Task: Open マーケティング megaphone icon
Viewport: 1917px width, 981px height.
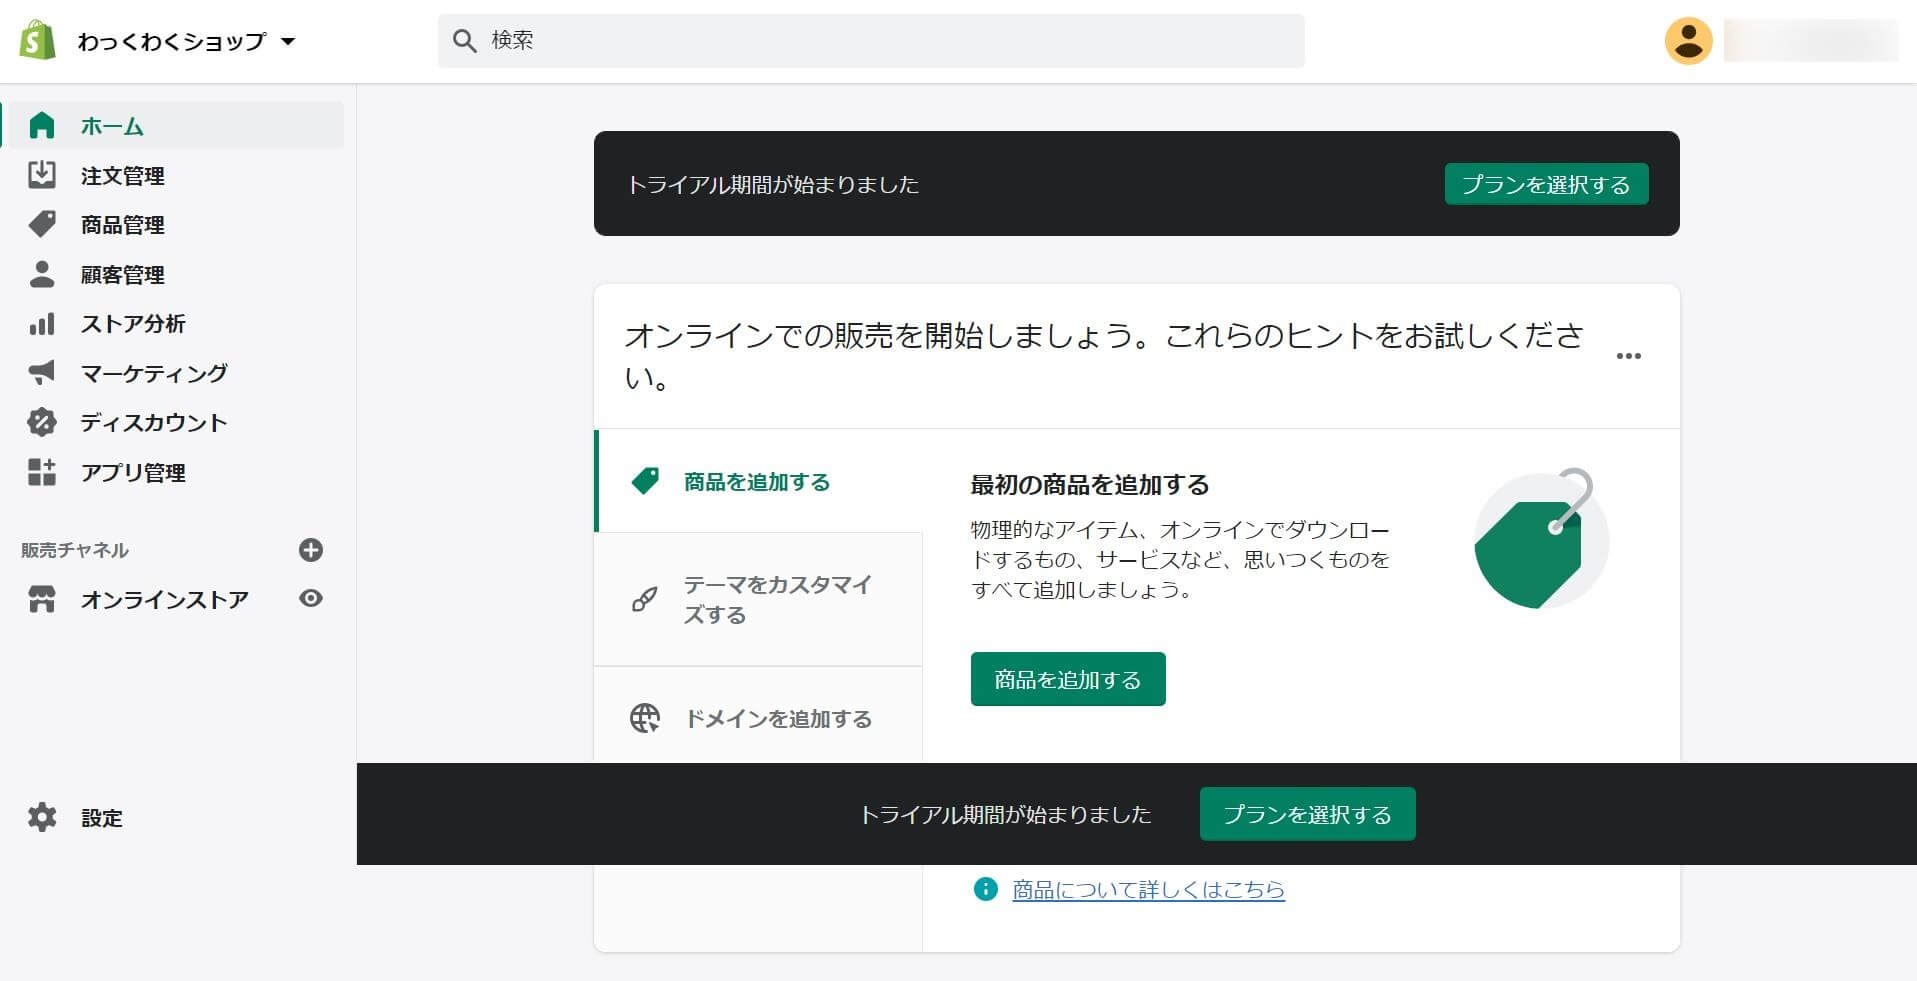Action: point(42,373)
